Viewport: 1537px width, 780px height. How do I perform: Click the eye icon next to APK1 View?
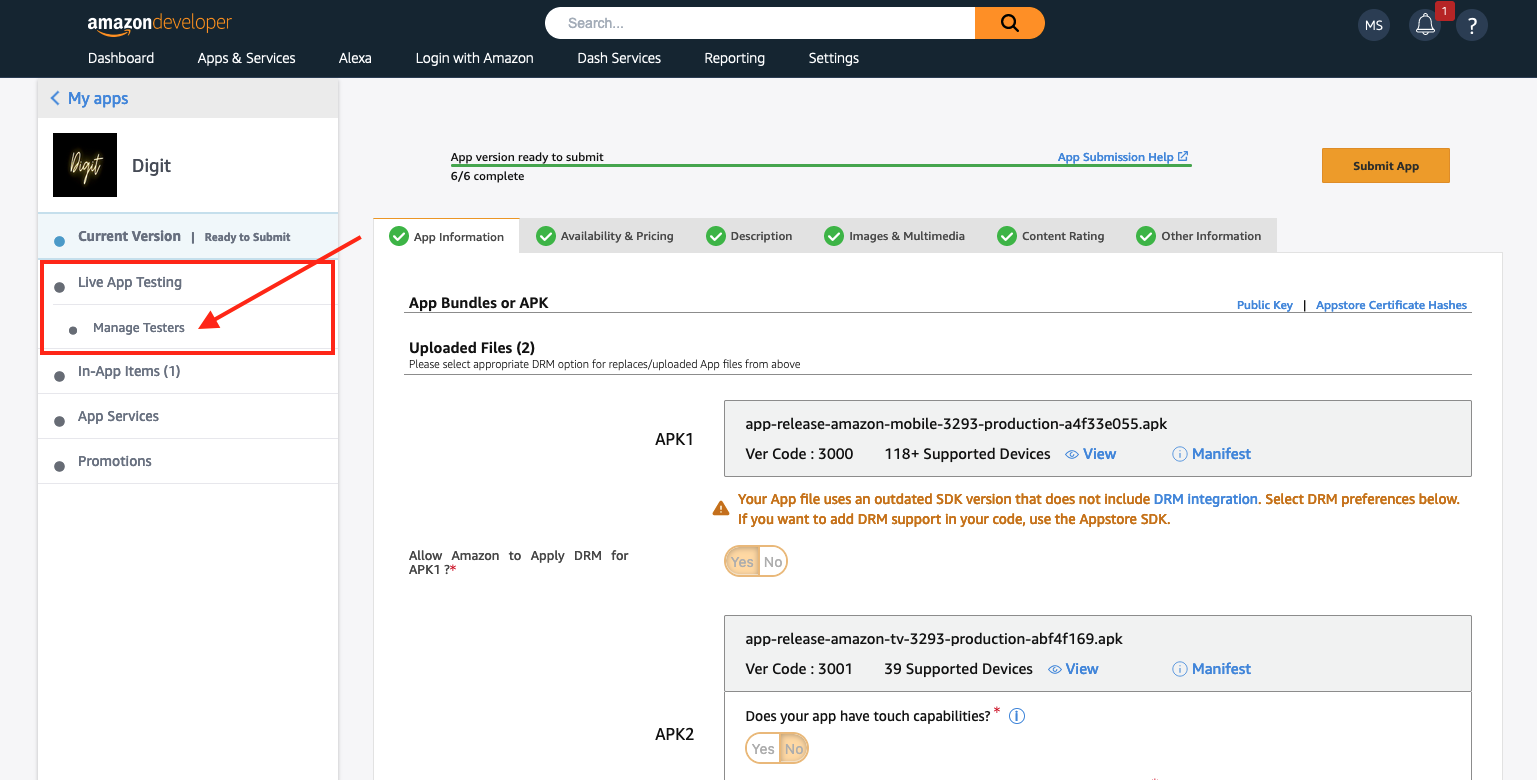click(1072, 454)
